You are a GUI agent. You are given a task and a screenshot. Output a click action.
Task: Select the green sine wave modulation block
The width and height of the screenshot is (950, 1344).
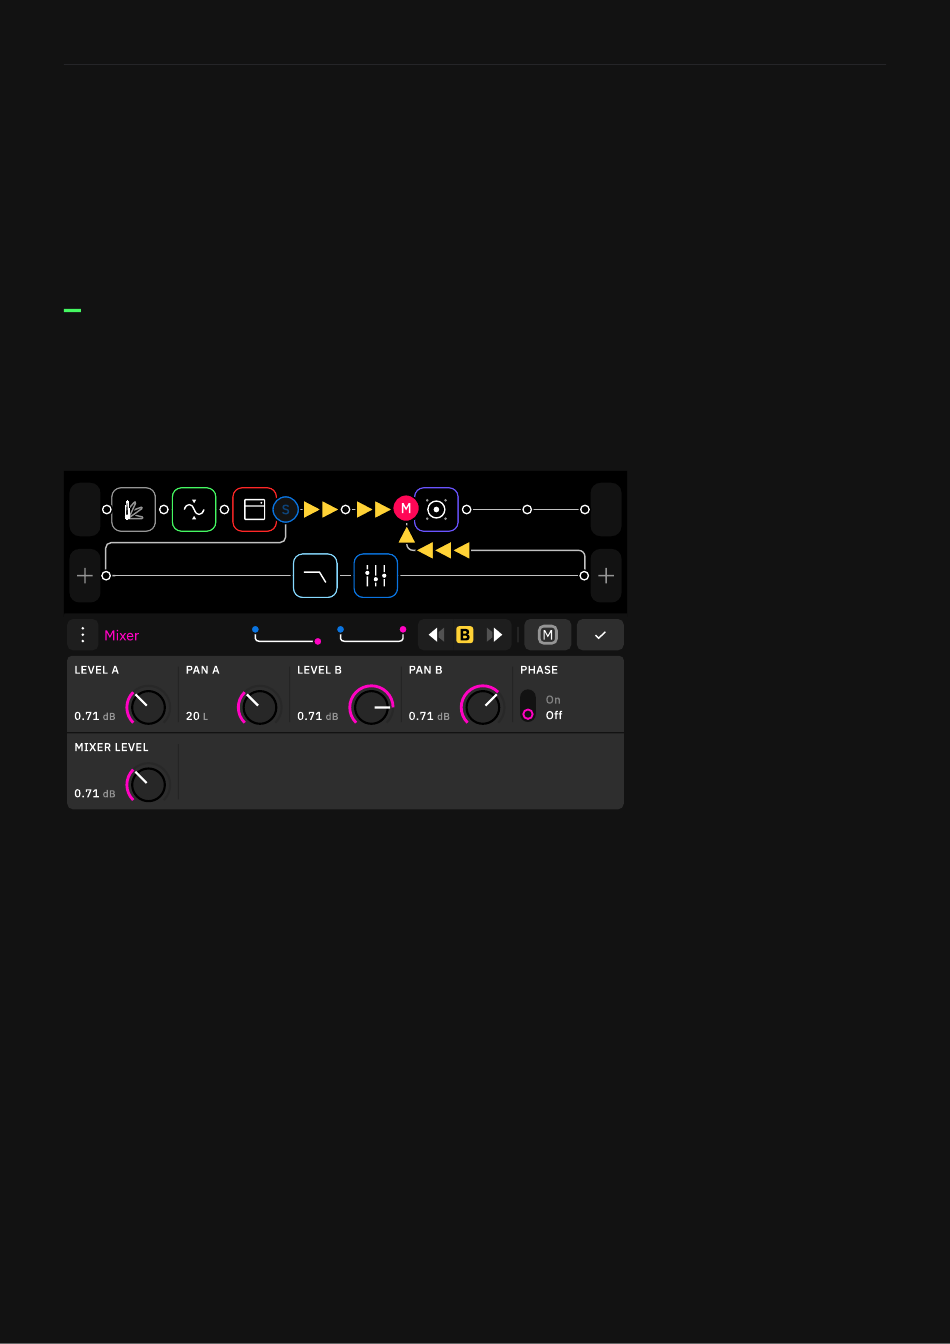(x=194, y=509)
